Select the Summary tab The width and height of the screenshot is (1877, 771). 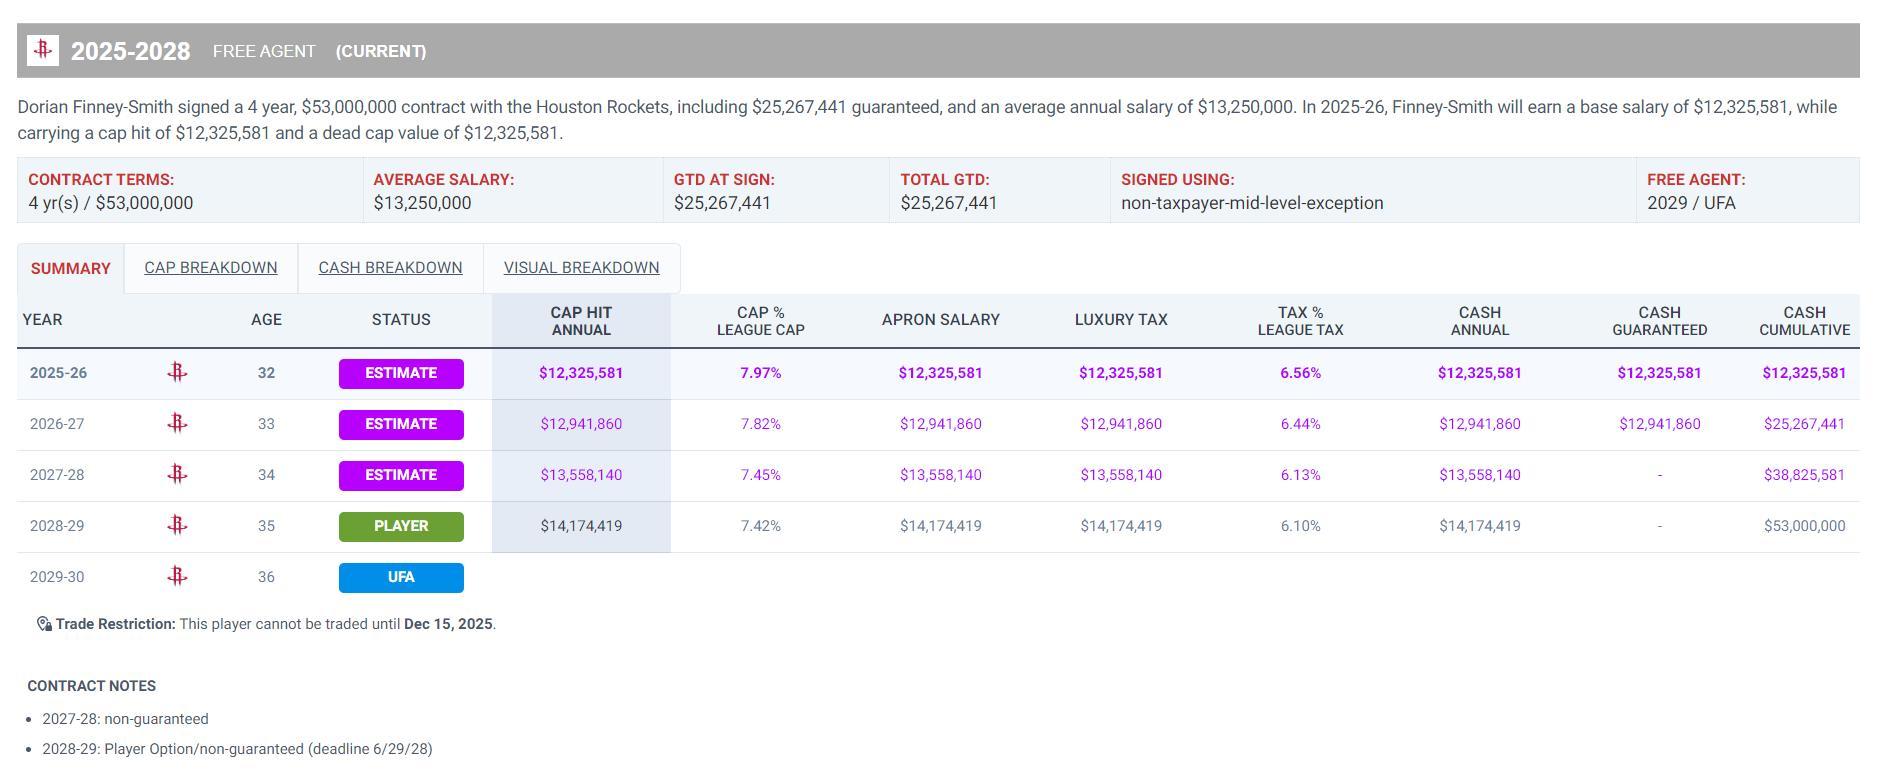[71, 269]
